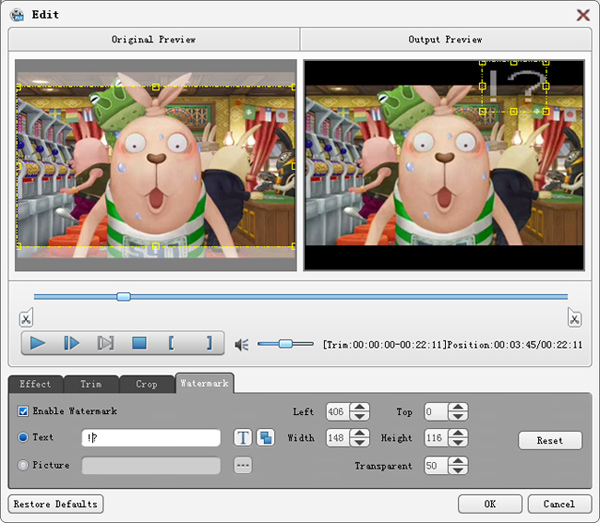Viewport: 600px width, 523px height.
Task: Click the Edit window app icon
Action: [17, 15]
